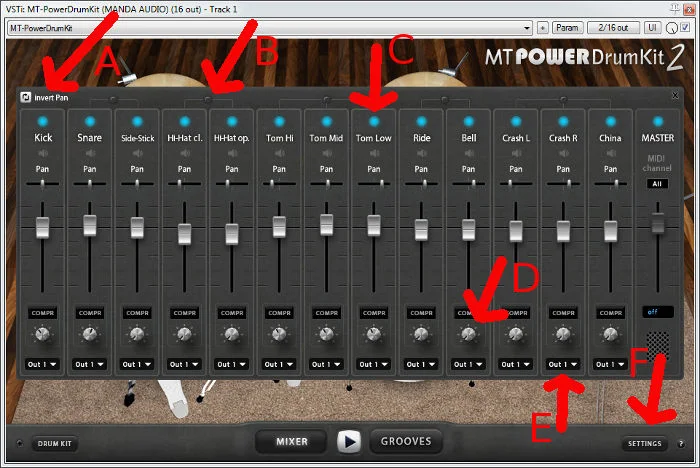Mute the Tom Low speaker icon

pyautogui.click(x=374, y=153)
